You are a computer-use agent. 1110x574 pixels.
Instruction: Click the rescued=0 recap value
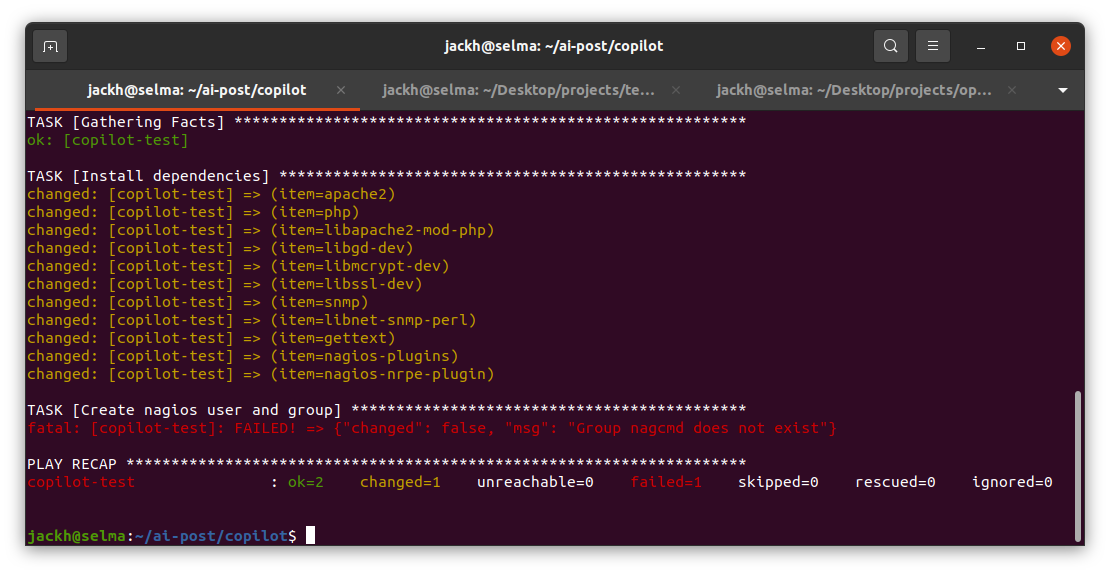(895, 482)
